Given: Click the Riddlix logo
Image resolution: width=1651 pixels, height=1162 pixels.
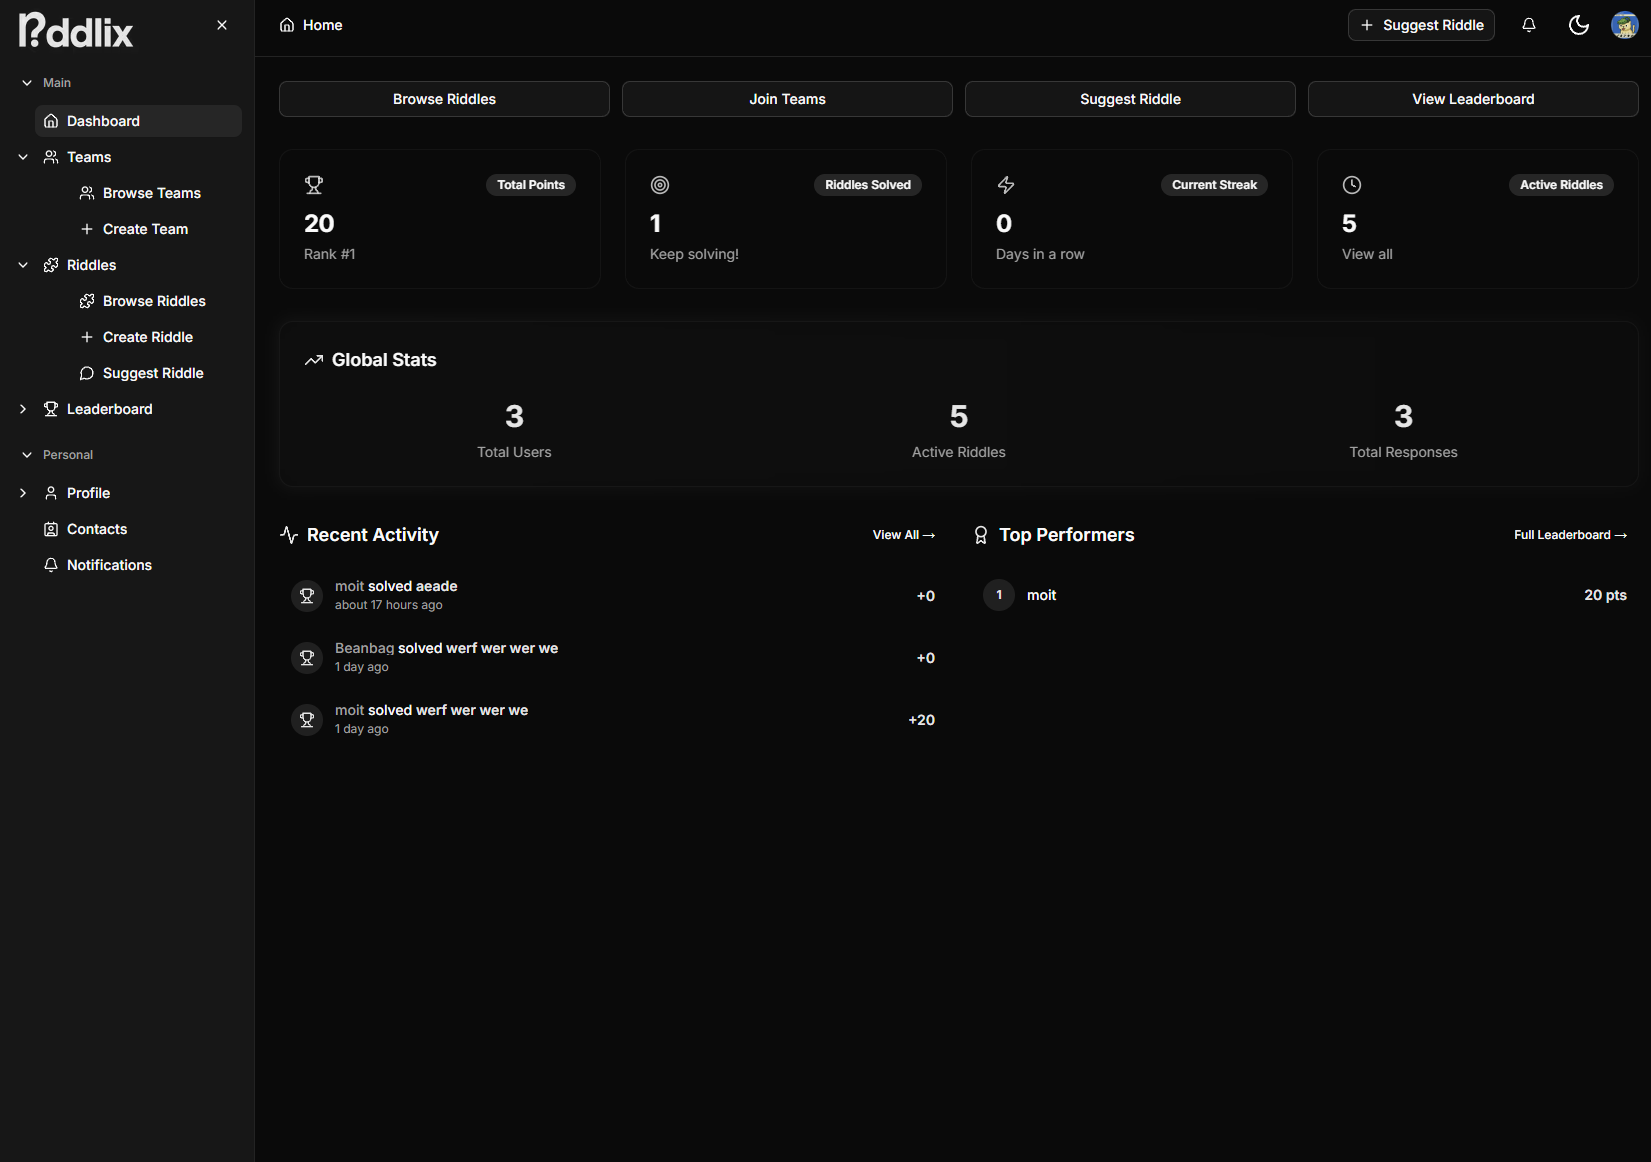Looking at the screenshot, I should [x=76, y=31].
